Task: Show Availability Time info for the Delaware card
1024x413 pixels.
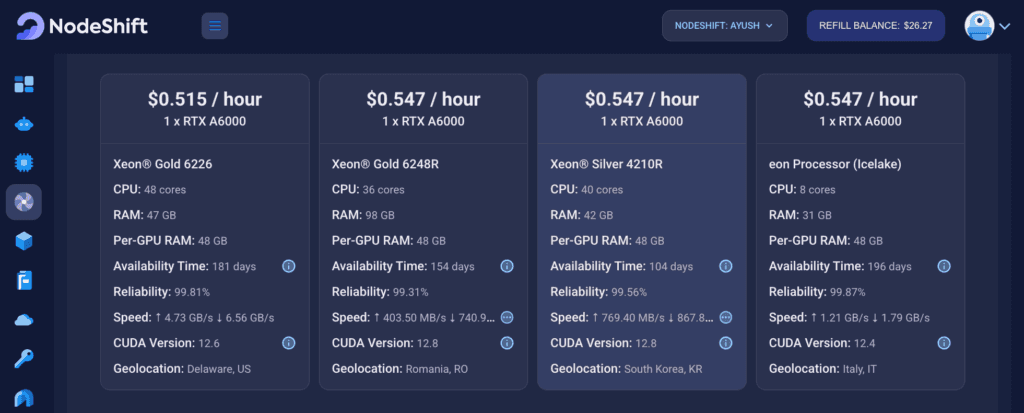Action: pyautogui.click(x=289, y=267)
